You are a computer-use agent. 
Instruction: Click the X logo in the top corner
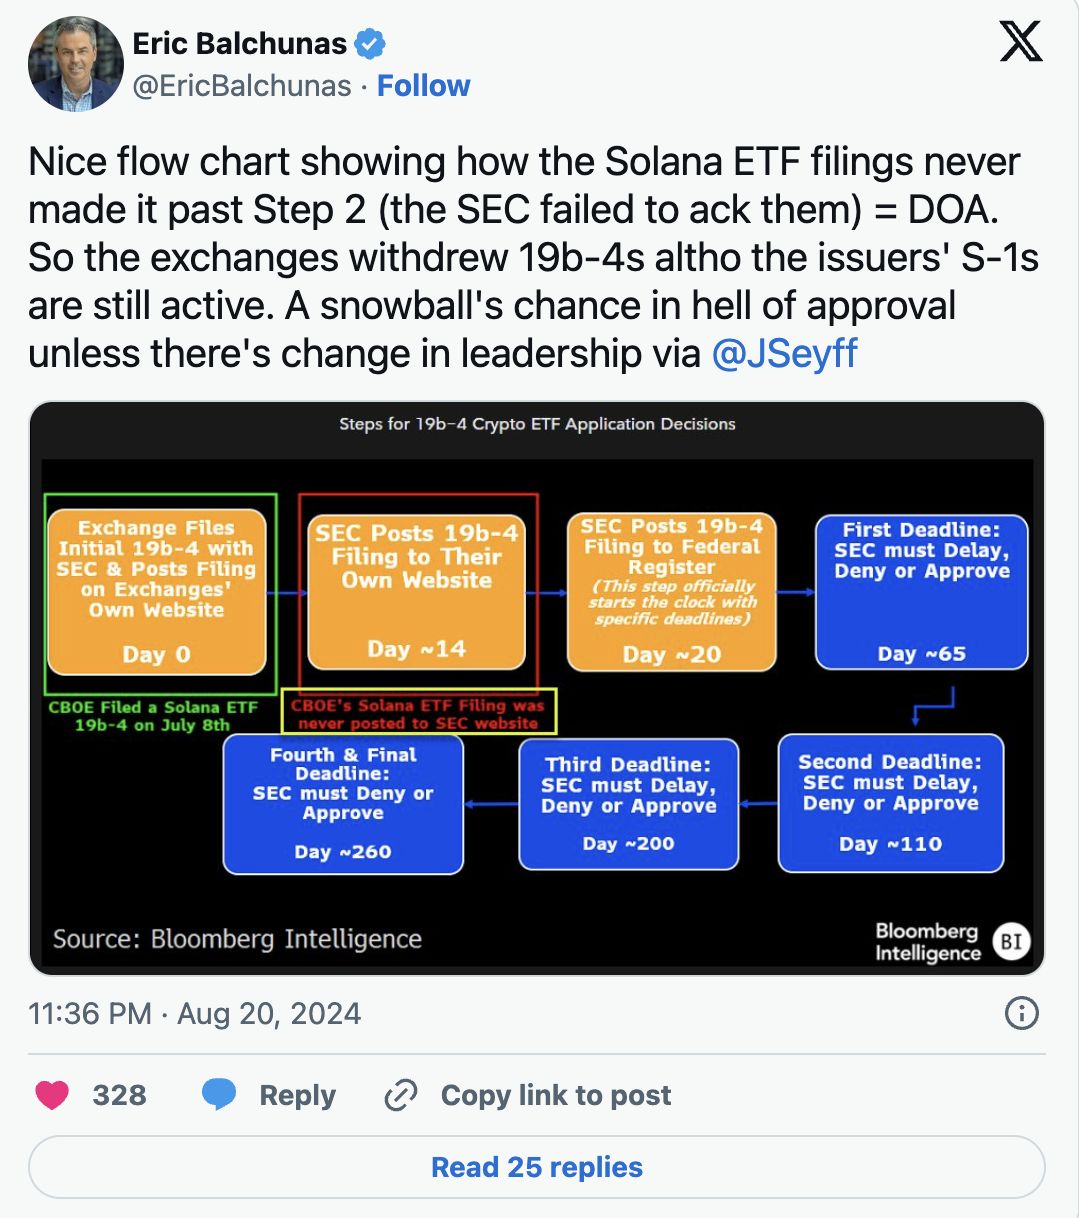[x=1022, y=42]
